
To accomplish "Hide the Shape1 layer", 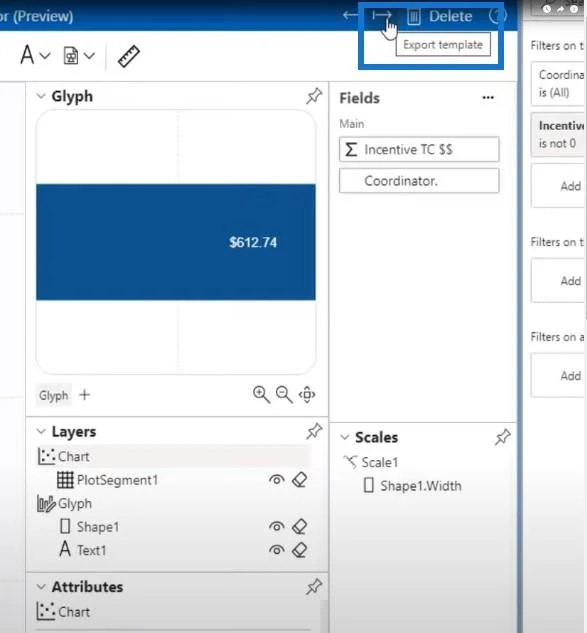I will pos(277,526).
